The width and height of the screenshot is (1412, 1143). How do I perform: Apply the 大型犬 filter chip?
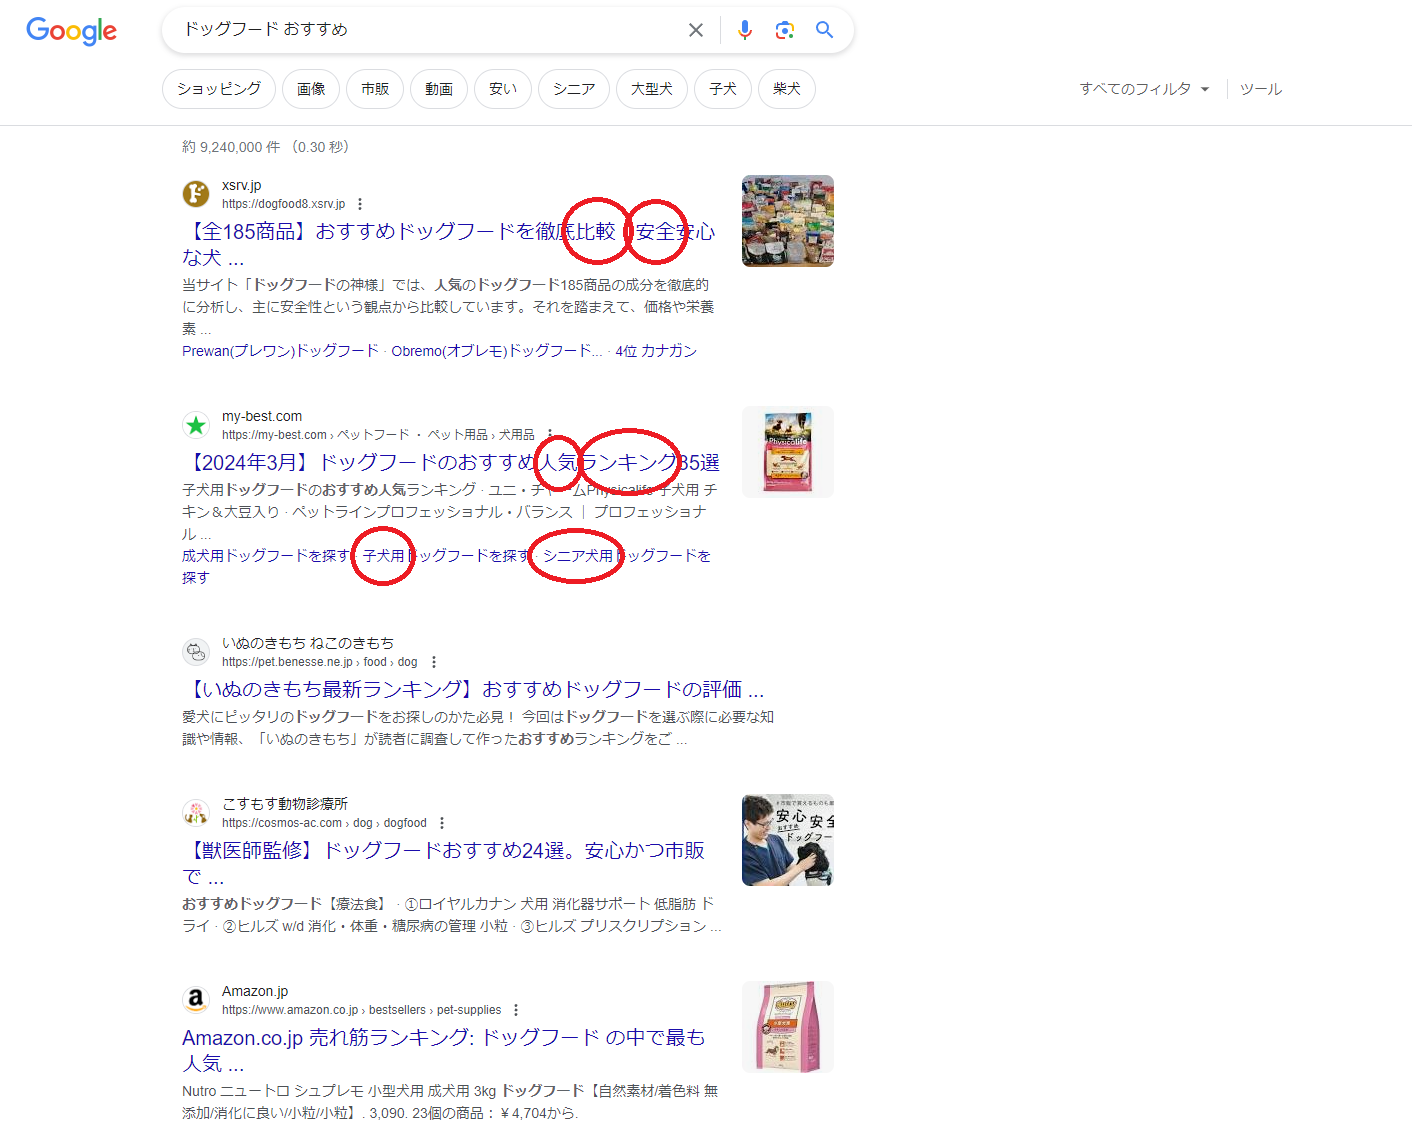(652, 89)
